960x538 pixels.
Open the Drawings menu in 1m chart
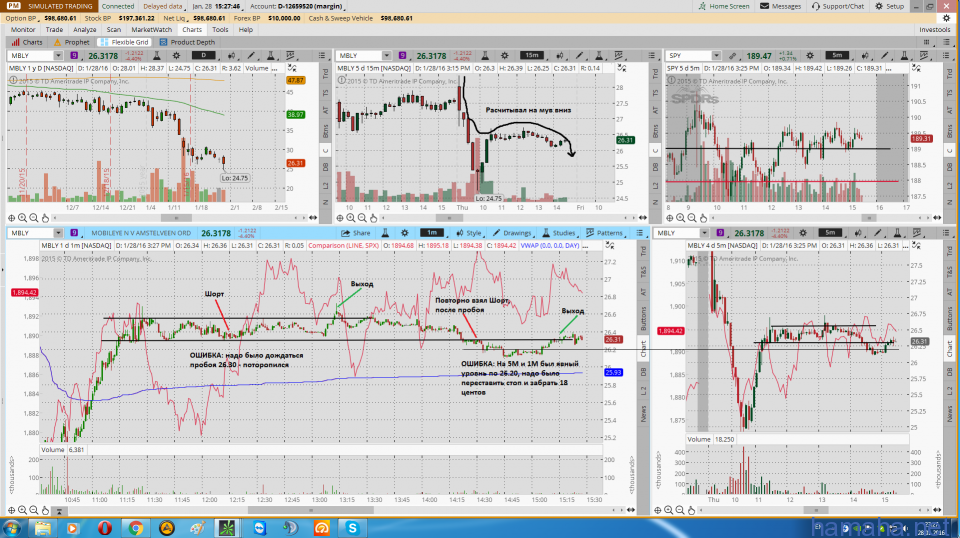click(512, 233)
